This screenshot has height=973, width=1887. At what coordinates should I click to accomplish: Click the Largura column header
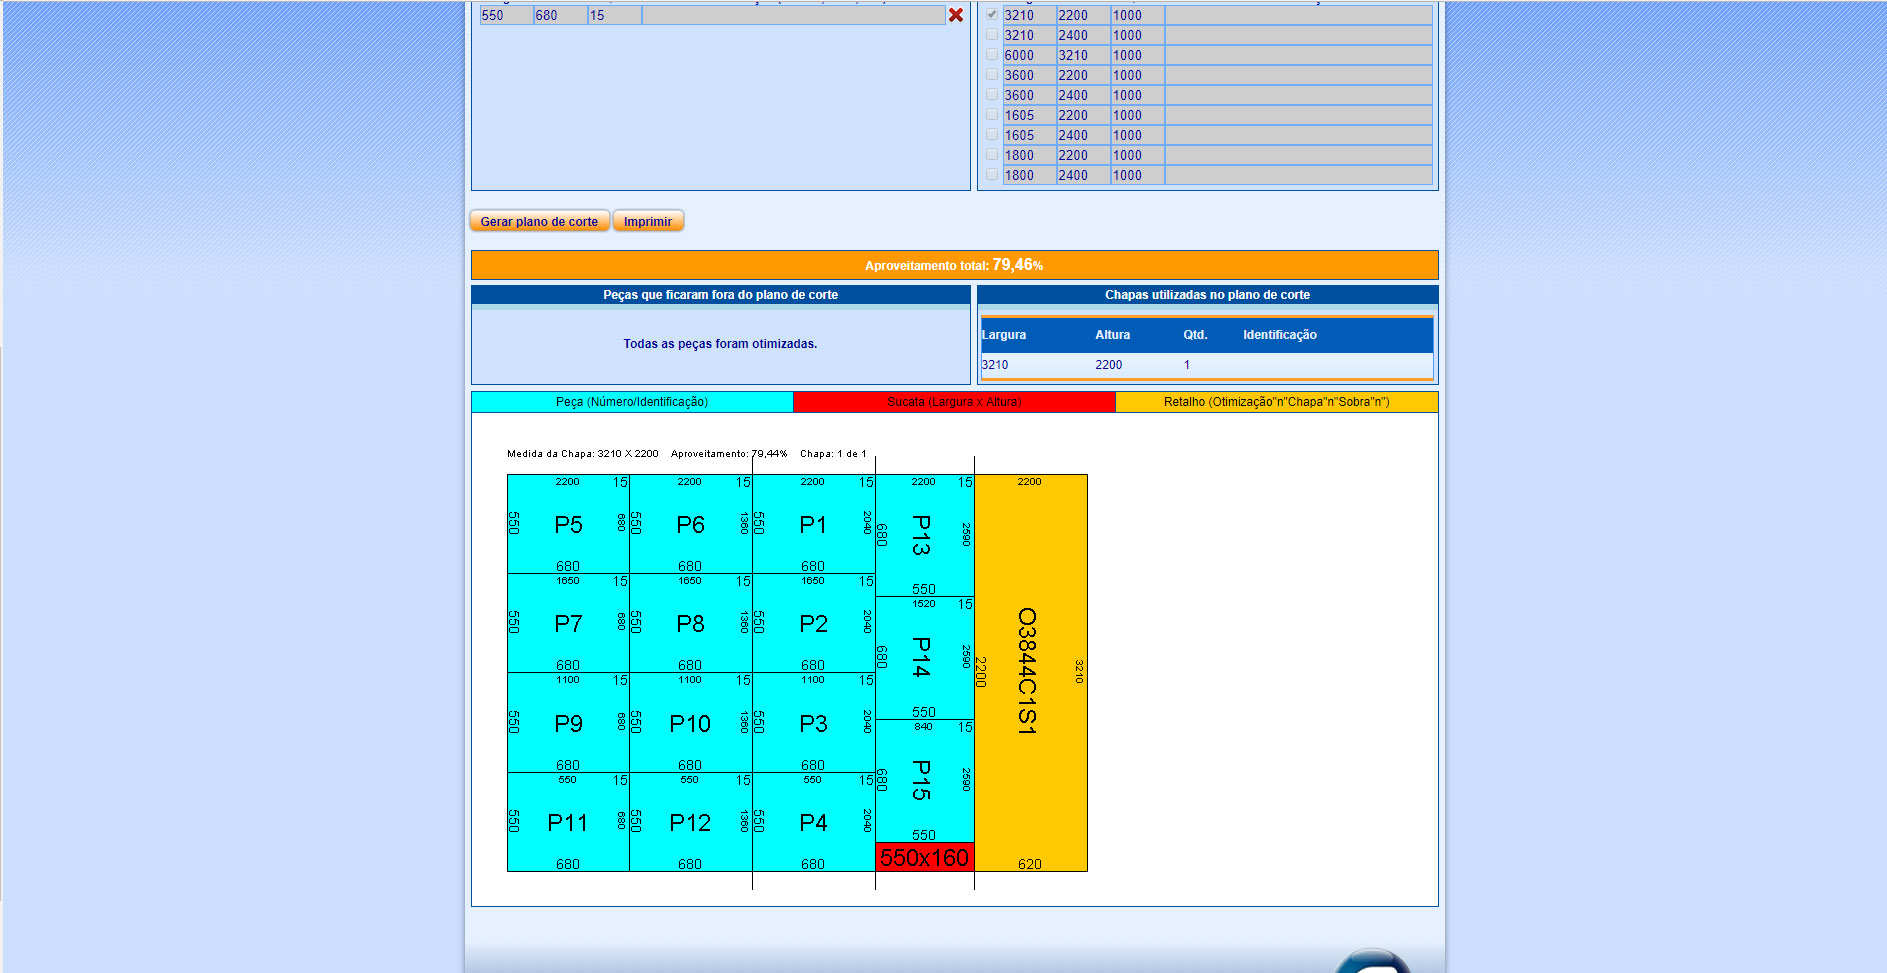1004,335
